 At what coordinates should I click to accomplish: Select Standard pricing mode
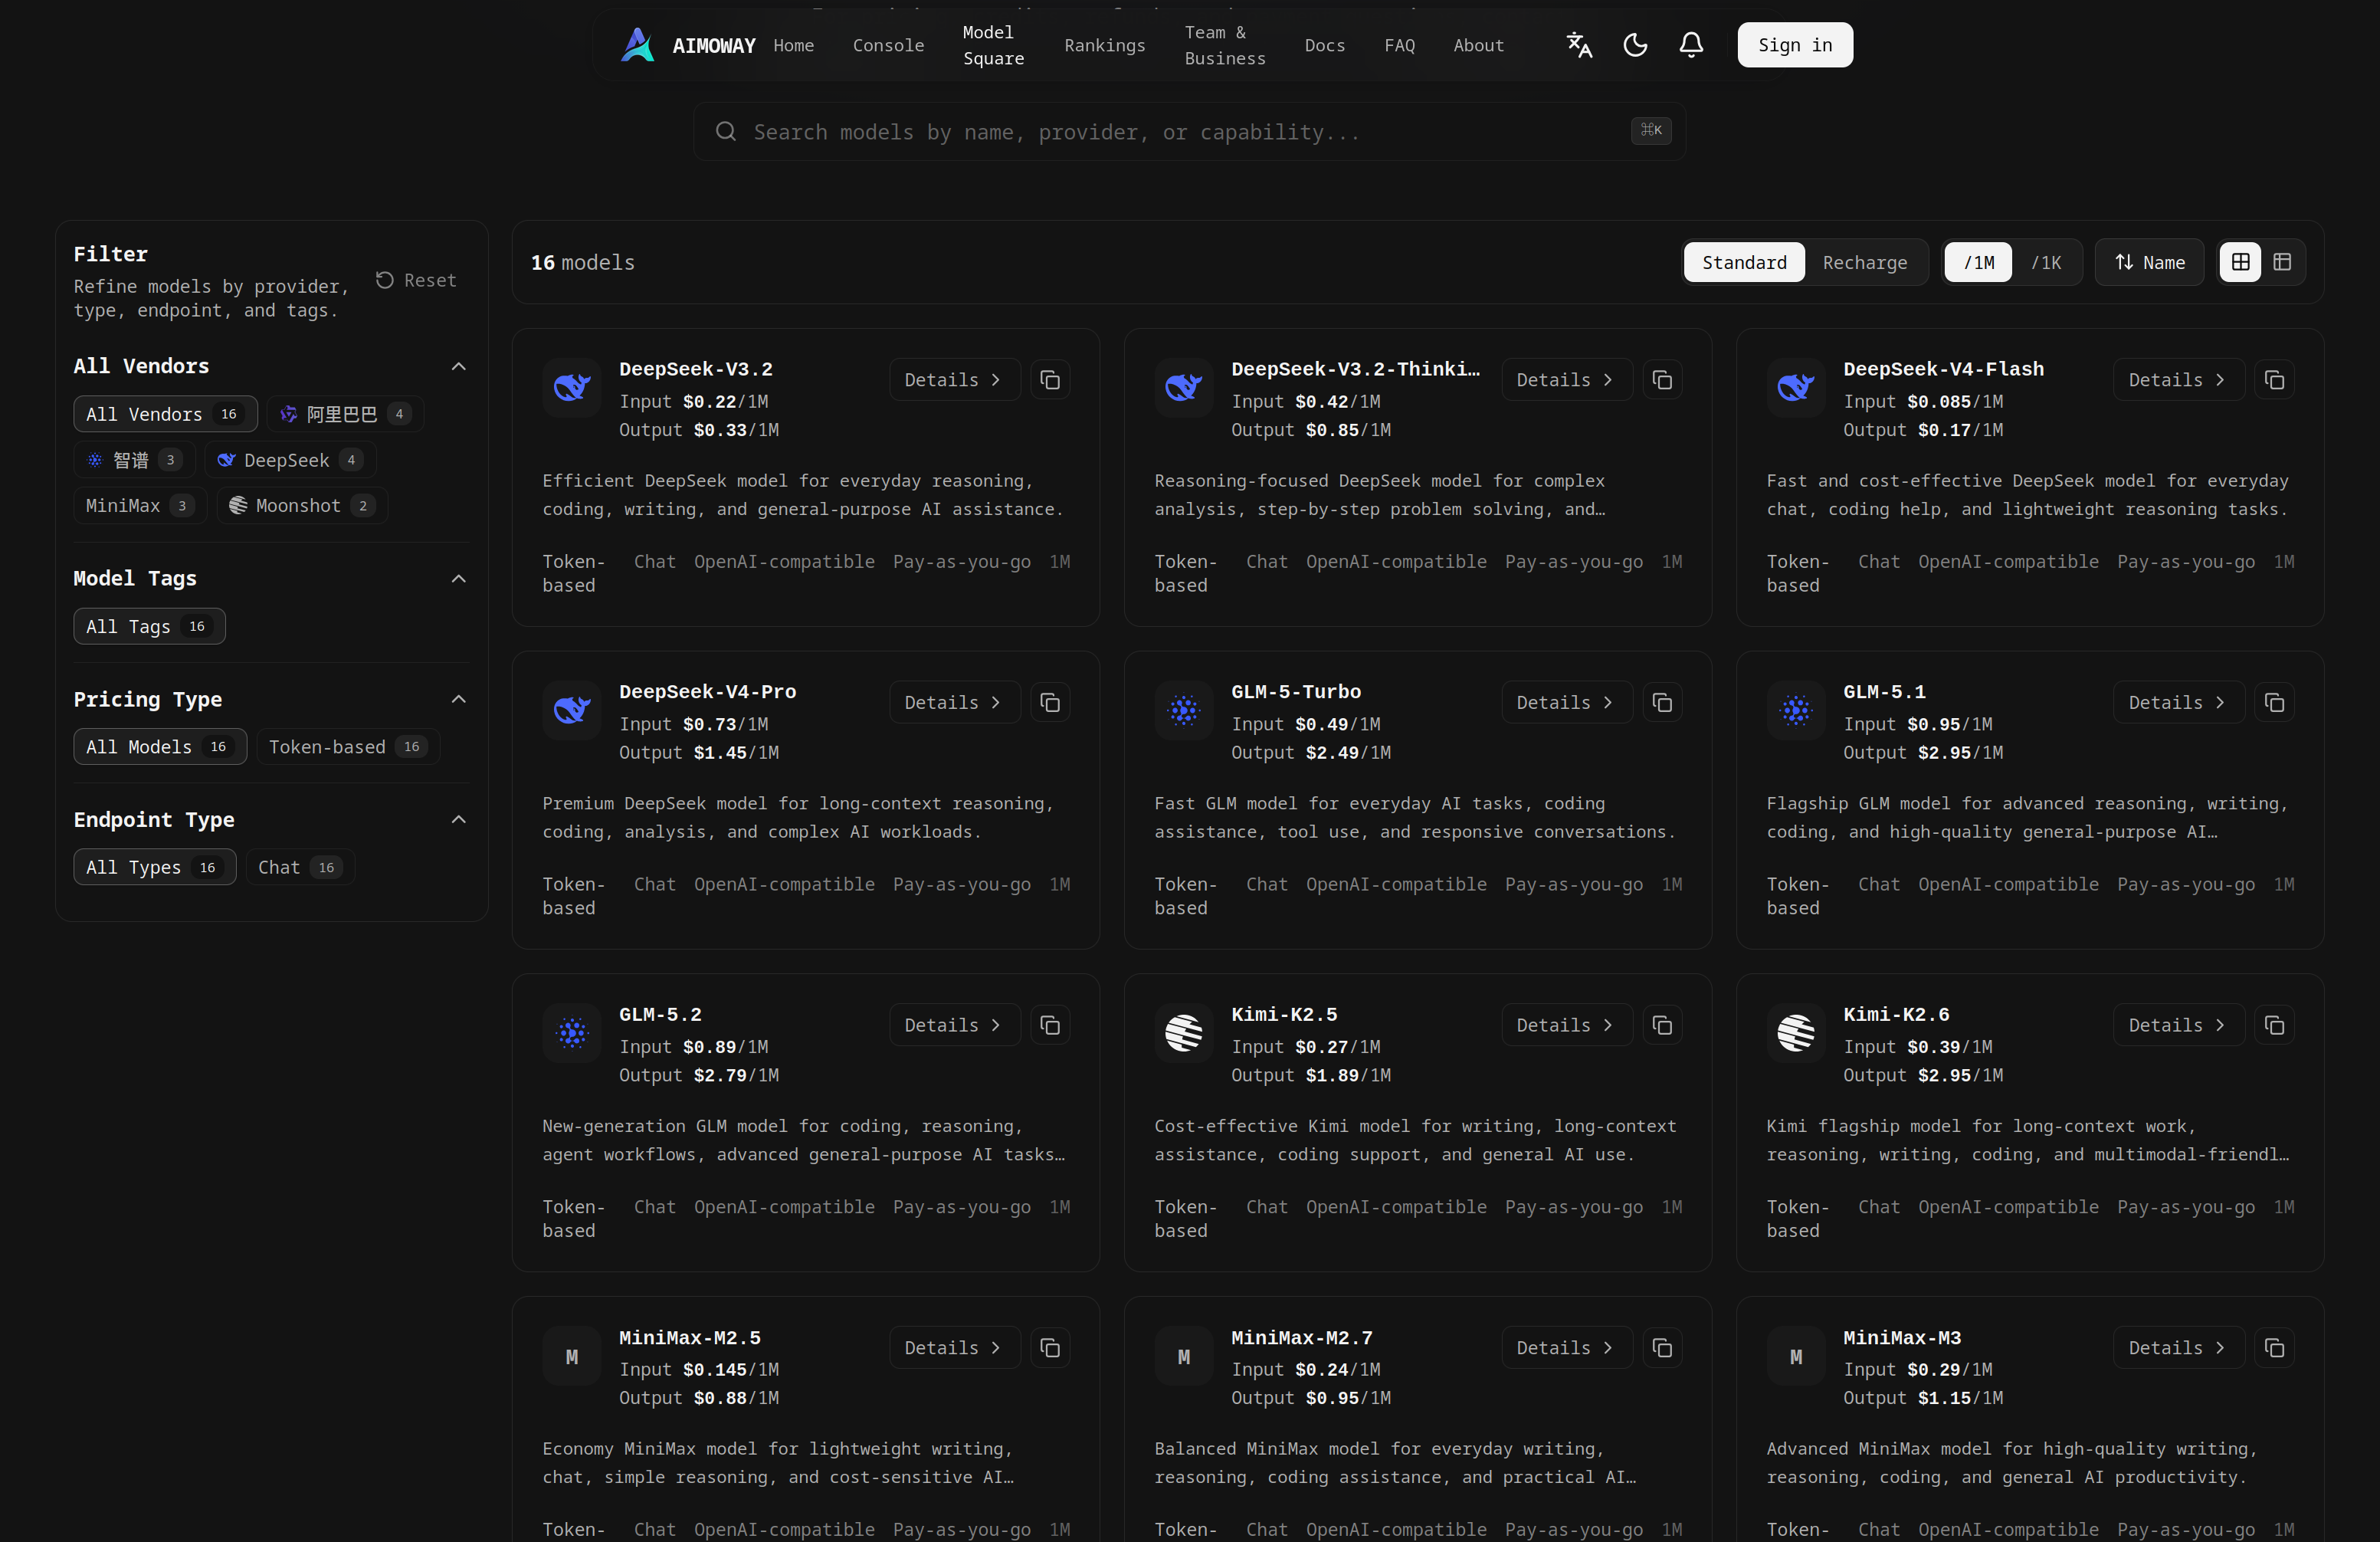pos(1744,262)
